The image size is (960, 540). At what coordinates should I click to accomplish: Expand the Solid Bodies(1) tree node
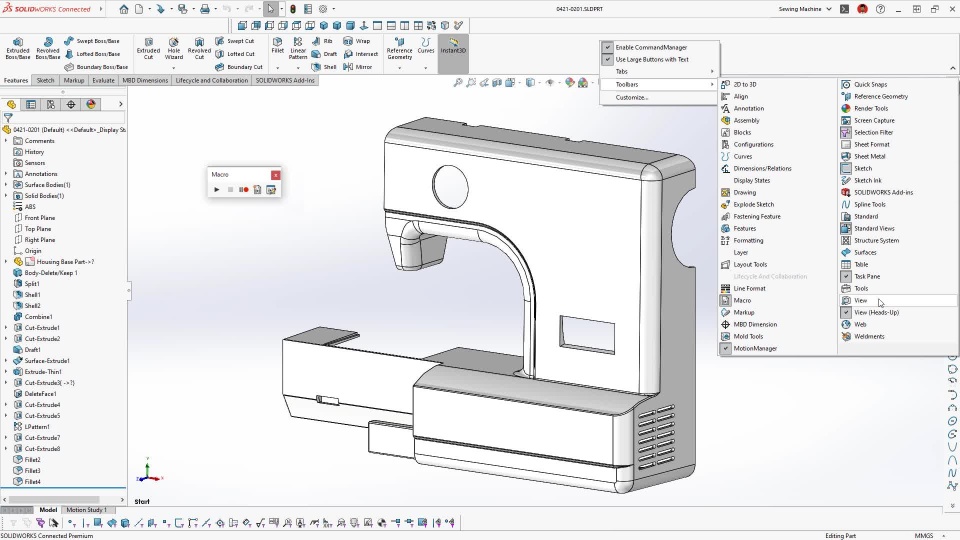click(x=6, y=196)
